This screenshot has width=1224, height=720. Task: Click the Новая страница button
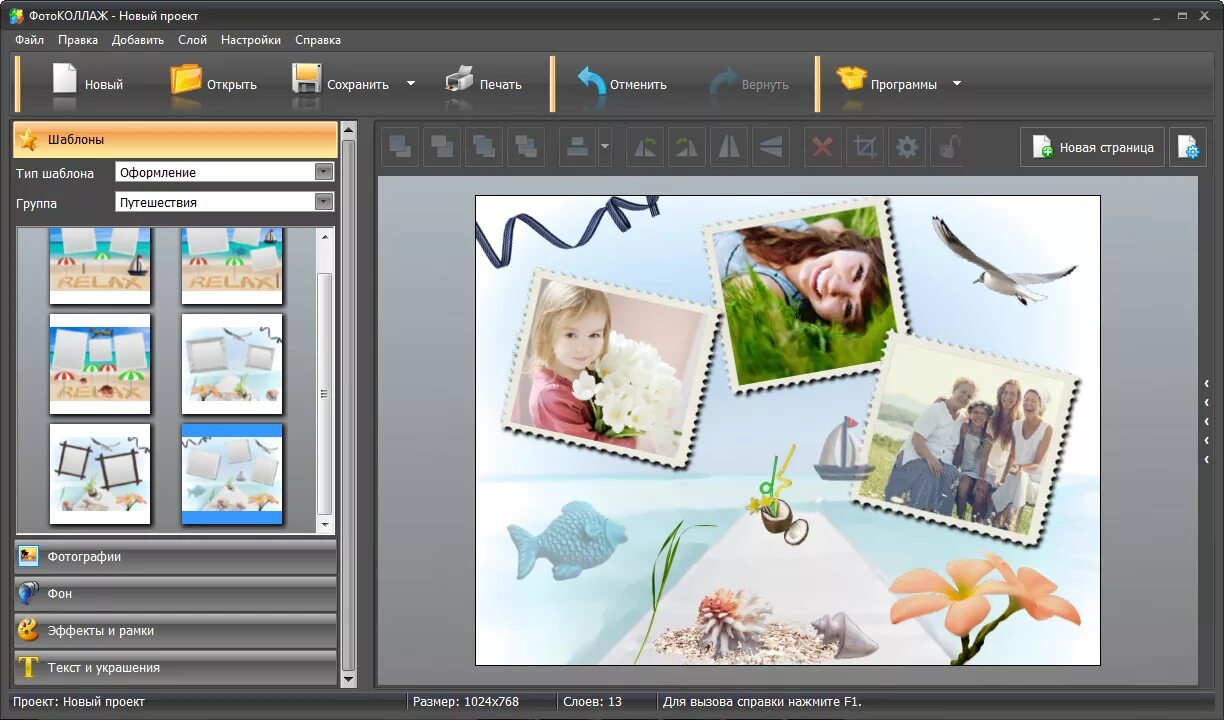coord(1093,147)
